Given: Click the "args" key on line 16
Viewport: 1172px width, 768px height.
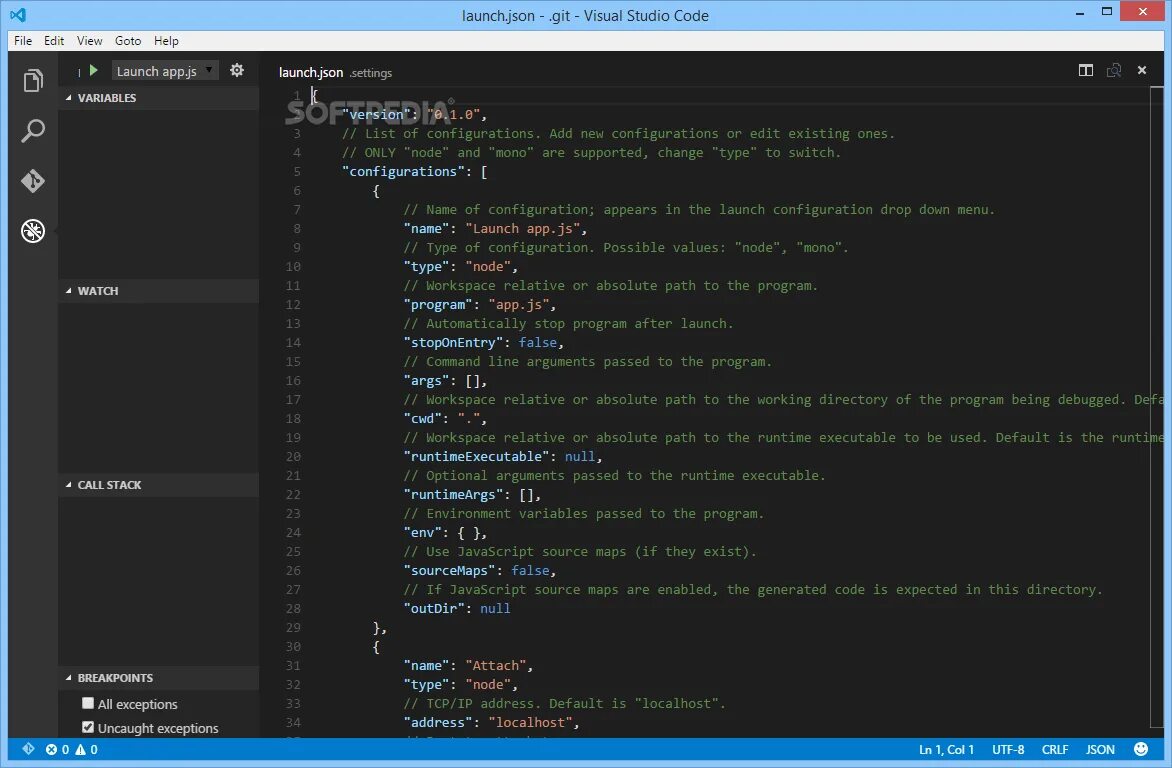Looking at the screenshot, I should pyautogui.click(x=427, y=381).
